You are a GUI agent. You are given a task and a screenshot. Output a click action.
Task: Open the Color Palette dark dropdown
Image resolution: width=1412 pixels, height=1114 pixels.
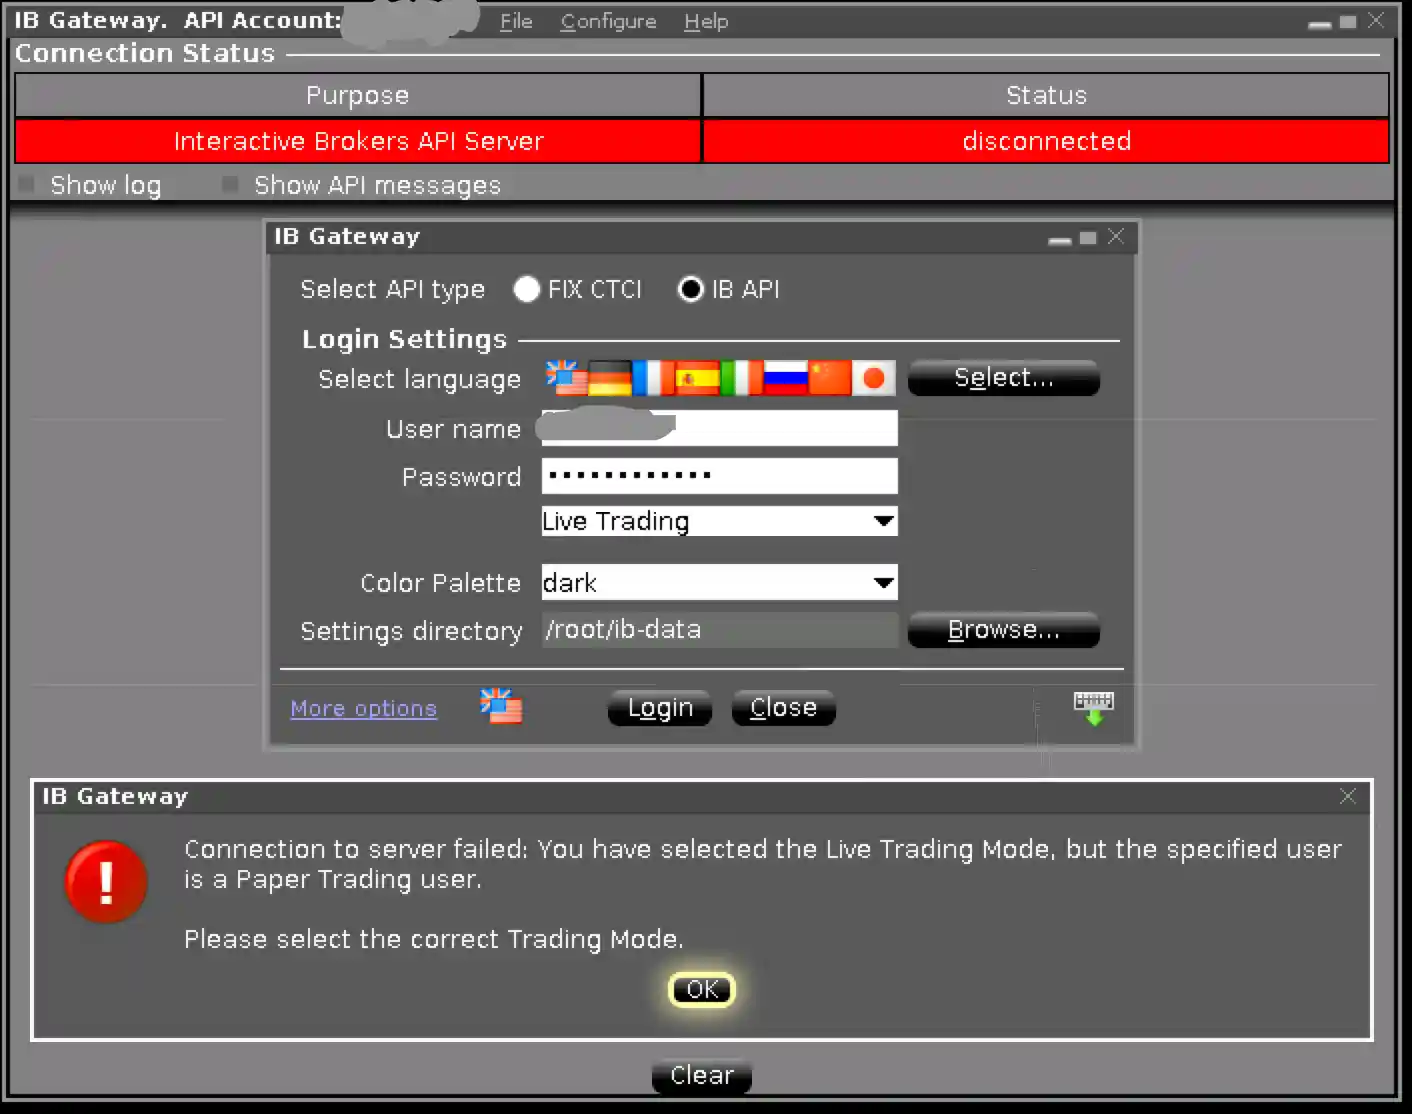(719, 582)
